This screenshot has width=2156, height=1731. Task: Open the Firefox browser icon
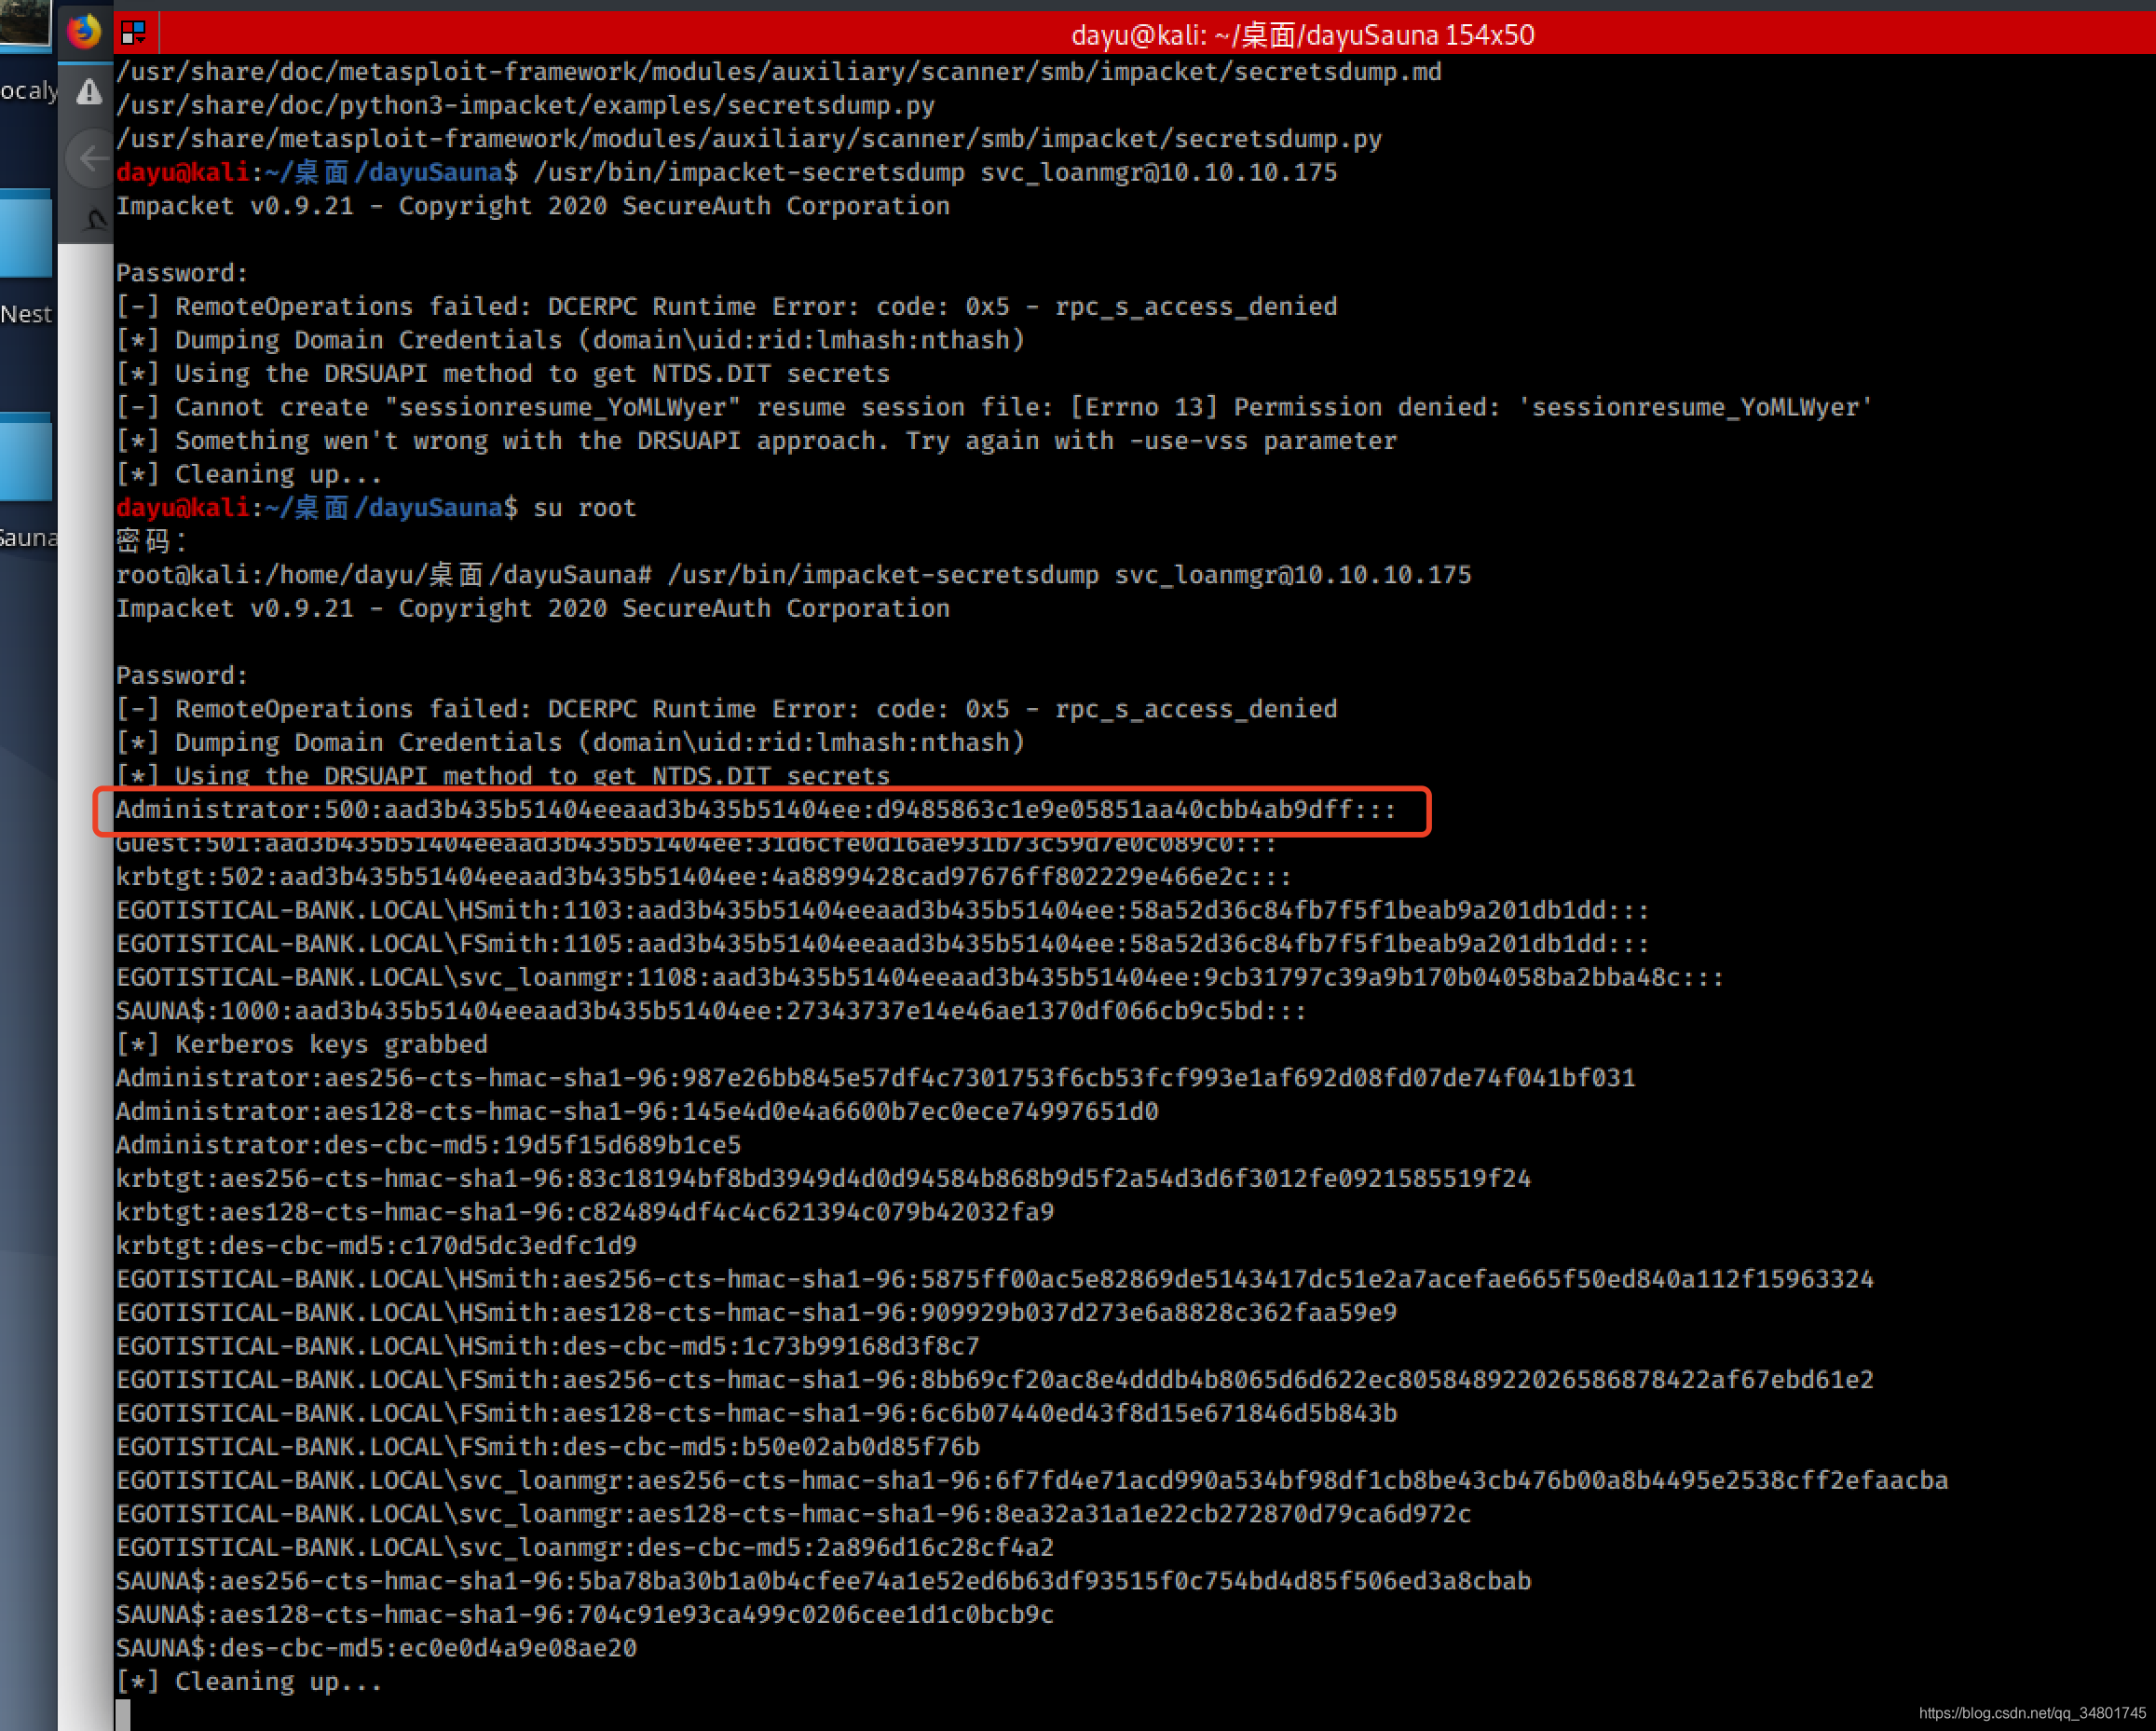pos(84,32)
